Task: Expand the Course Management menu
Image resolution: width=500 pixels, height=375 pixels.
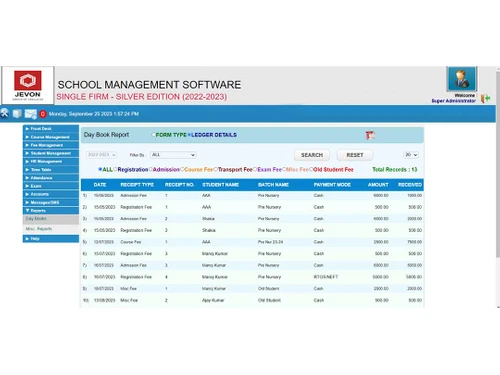Action: click(x=51, y=137)
